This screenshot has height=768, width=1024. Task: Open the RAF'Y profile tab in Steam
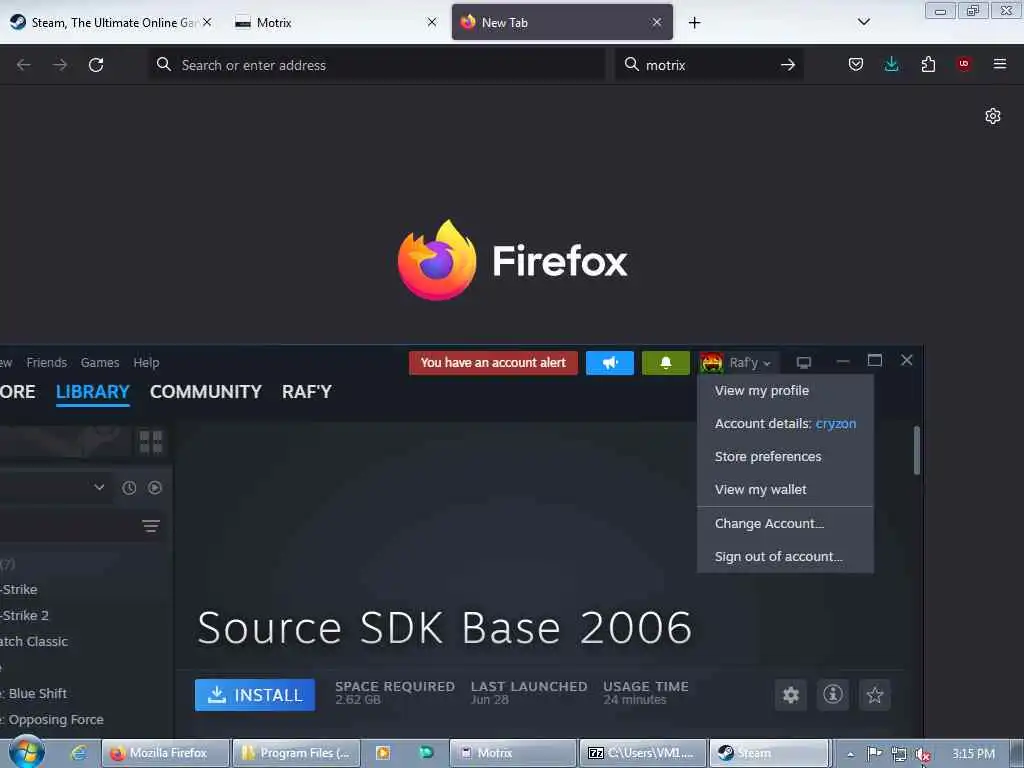[307, 392]
